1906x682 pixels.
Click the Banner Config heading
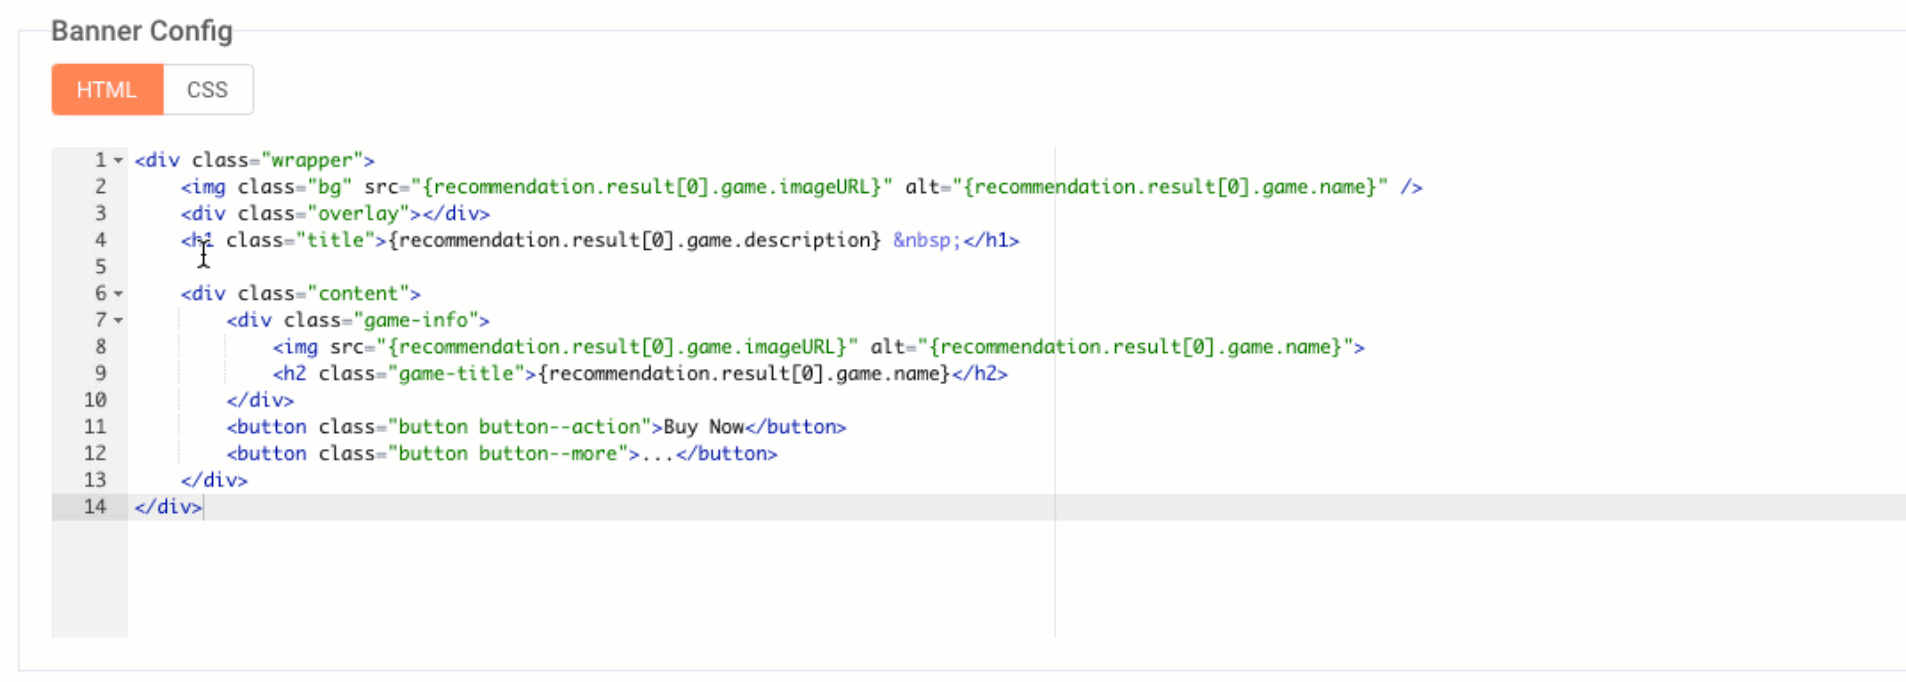click(x=142, y=31)
